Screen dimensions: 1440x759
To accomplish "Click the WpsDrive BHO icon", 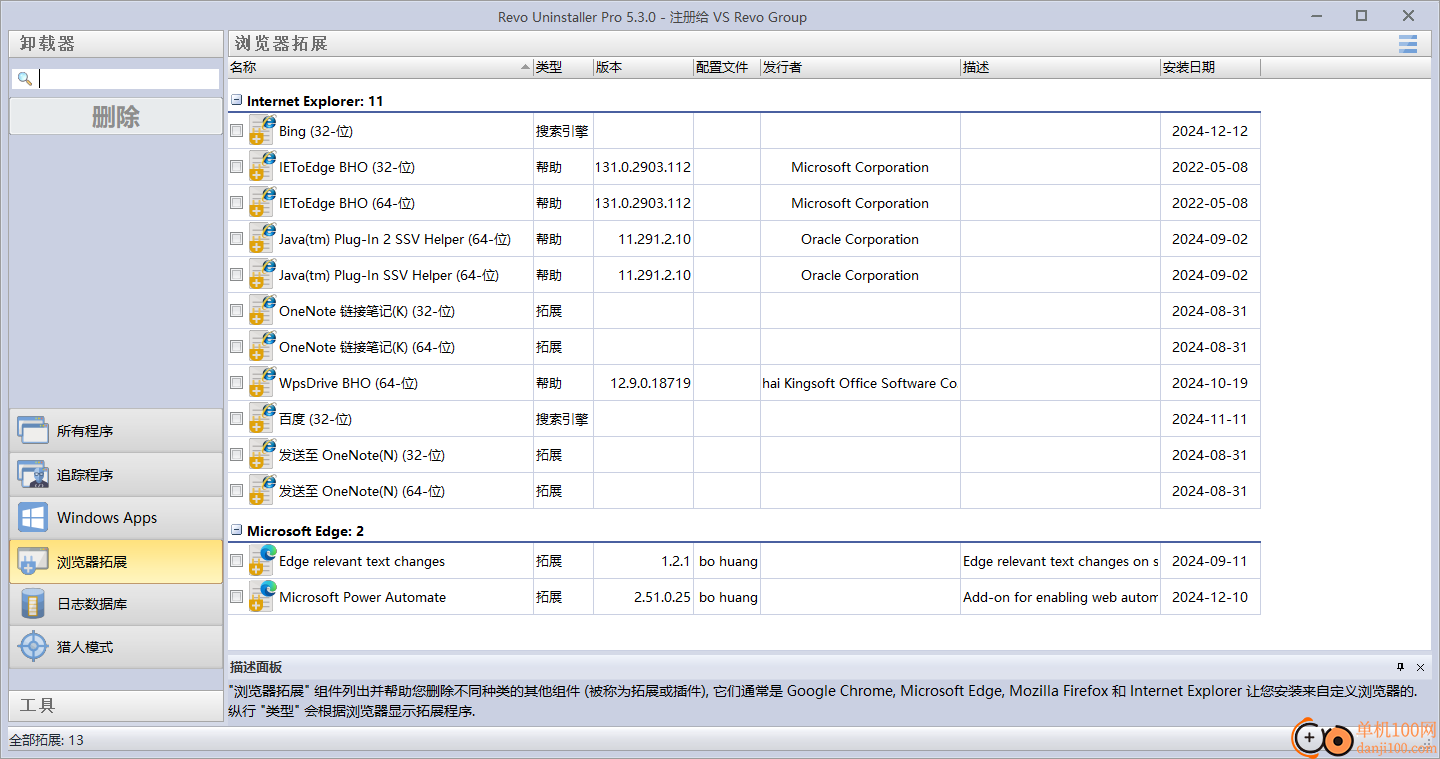I will (x=262, y=382).
